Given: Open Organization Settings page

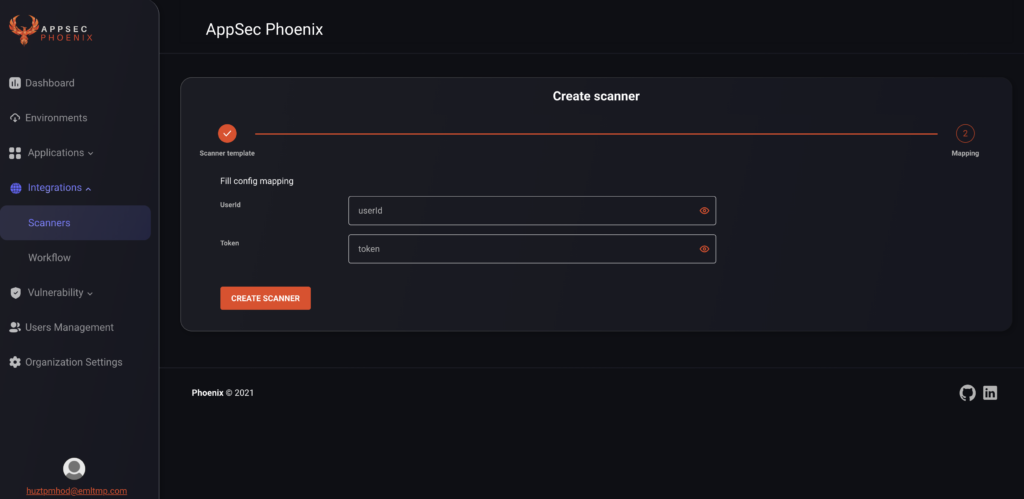Looking at the screenshot, I should tap(75, 362).
